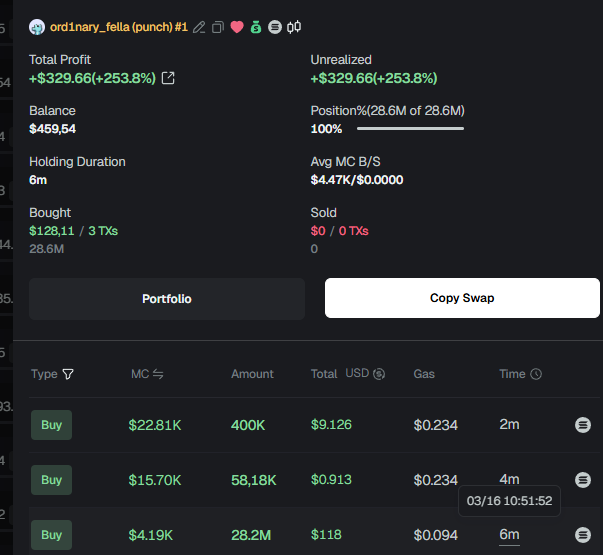The image size is (603, 555).
Task: Toggle the pink heart favorite icon
Action: [x=237, y=27]
